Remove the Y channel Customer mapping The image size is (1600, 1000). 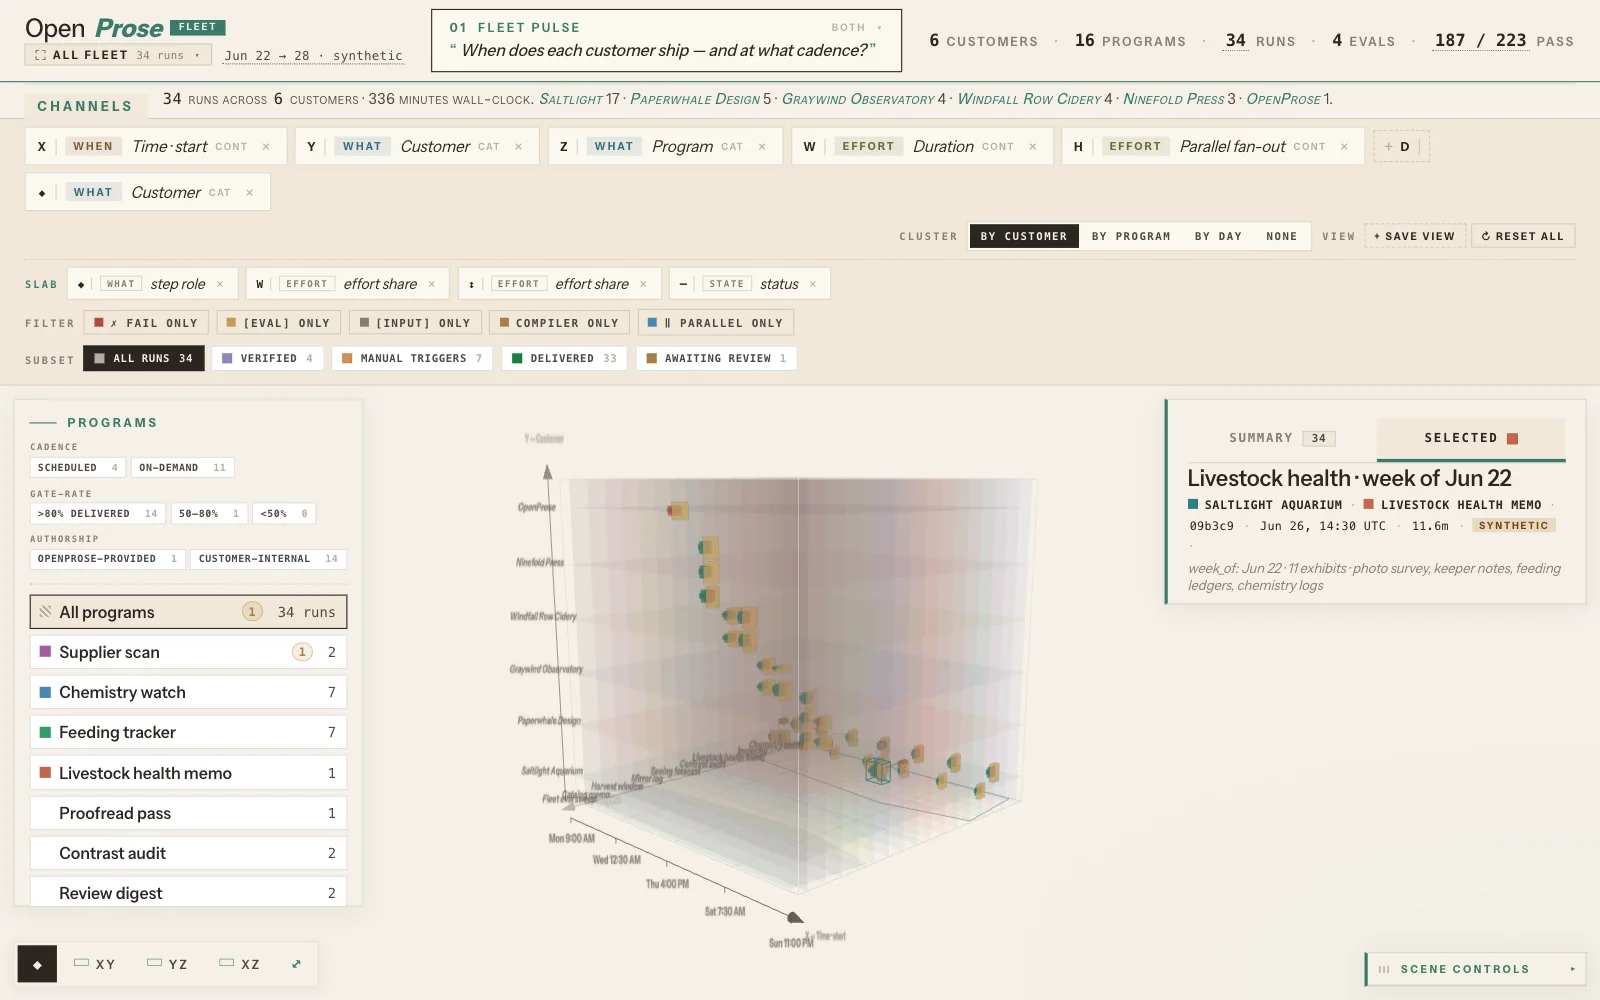[x=518, y=147]
